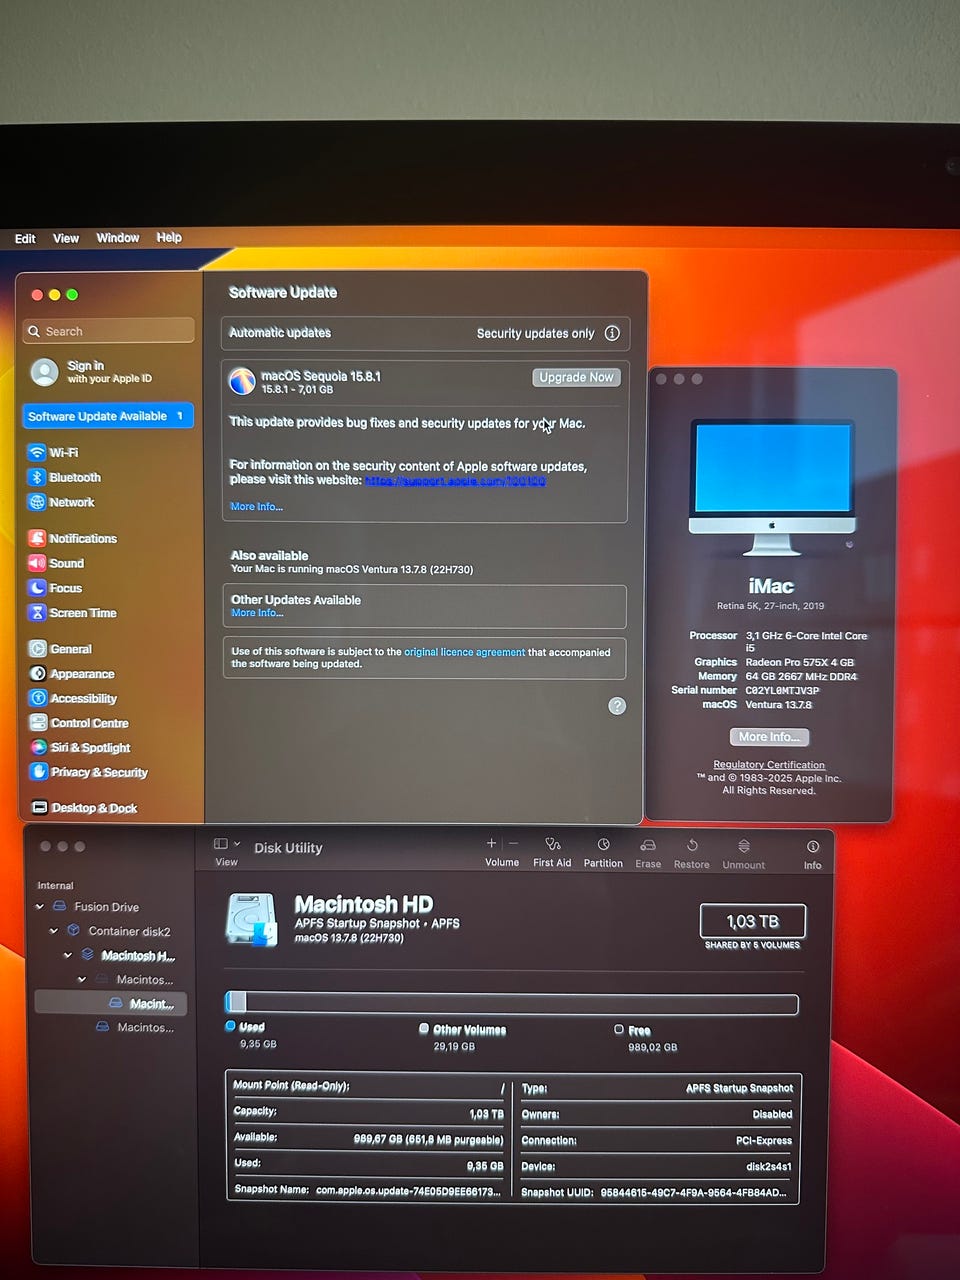Unmount the selected volume in Disk Utility
The width and height of the screenshot is (960, 1280).
click(x=744, y=853)
